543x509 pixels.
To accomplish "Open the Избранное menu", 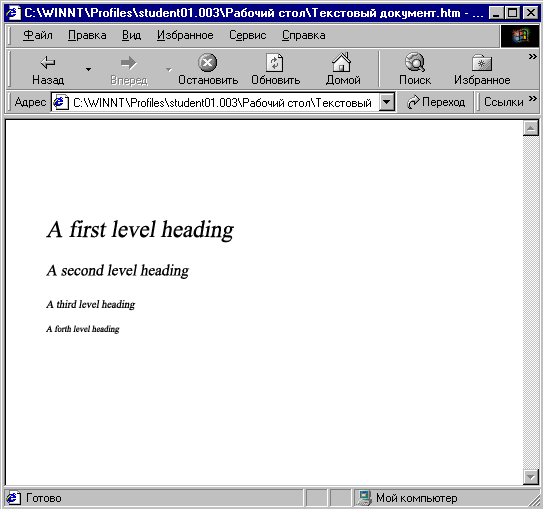I will tap(185, 35).
